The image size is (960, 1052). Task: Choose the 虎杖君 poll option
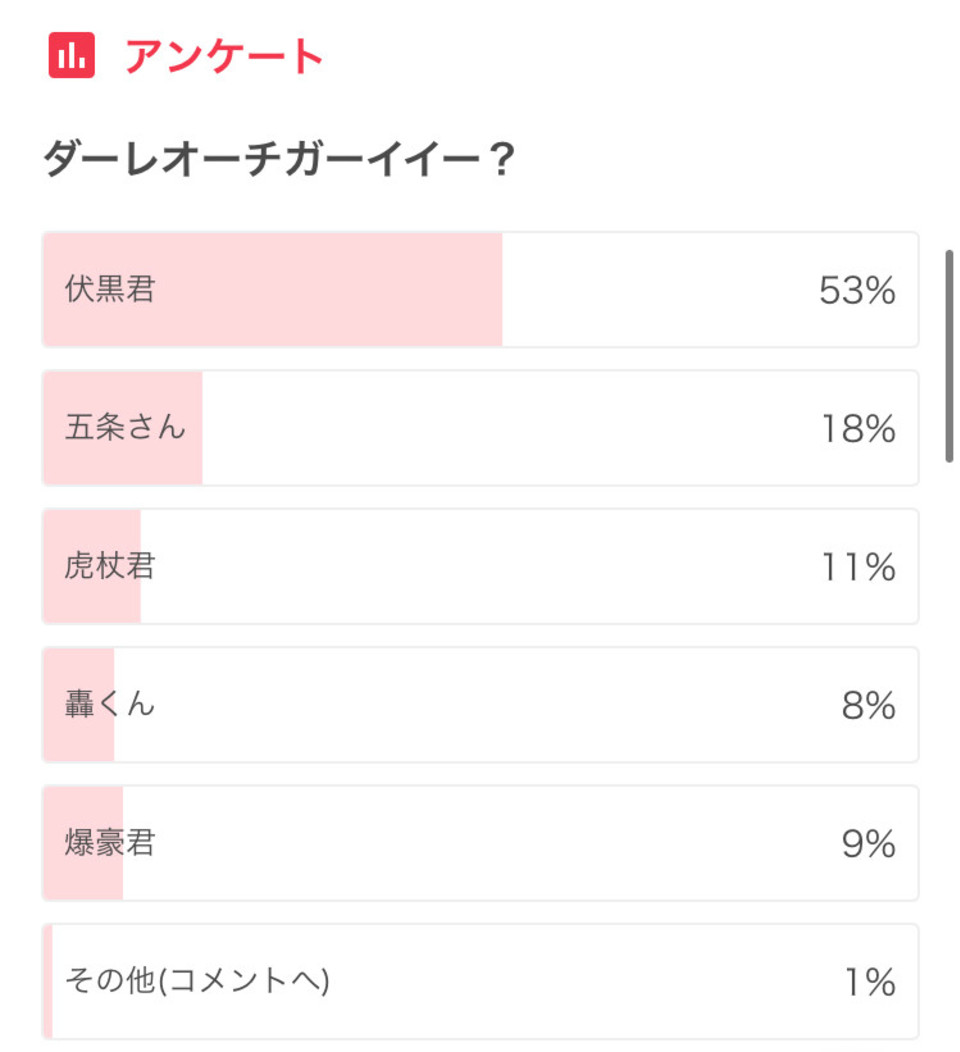(480, 566)
